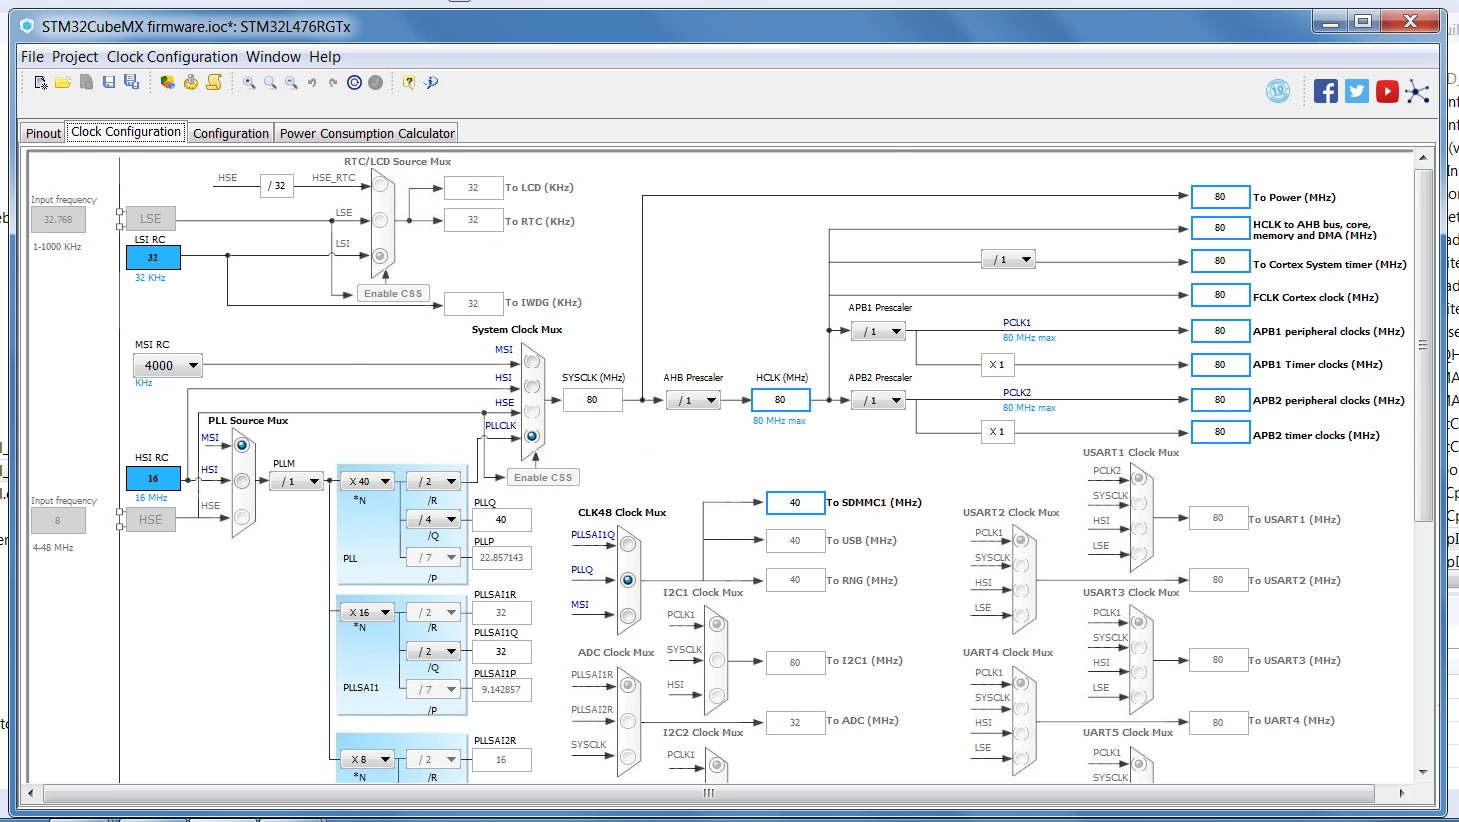Save the project with the floppy disk icon
The width and height of the screenshot is (1459, 822).
tap(109, 82)
